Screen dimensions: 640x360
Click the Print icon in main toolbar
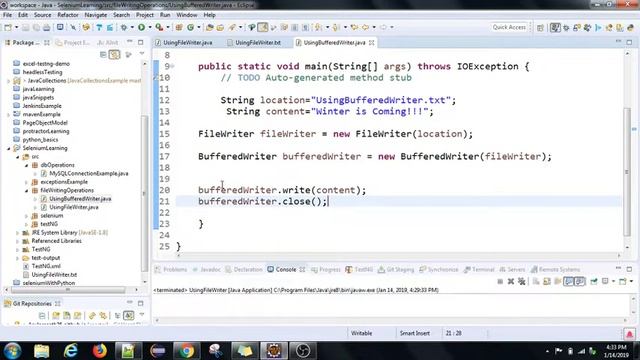[47, 27]
